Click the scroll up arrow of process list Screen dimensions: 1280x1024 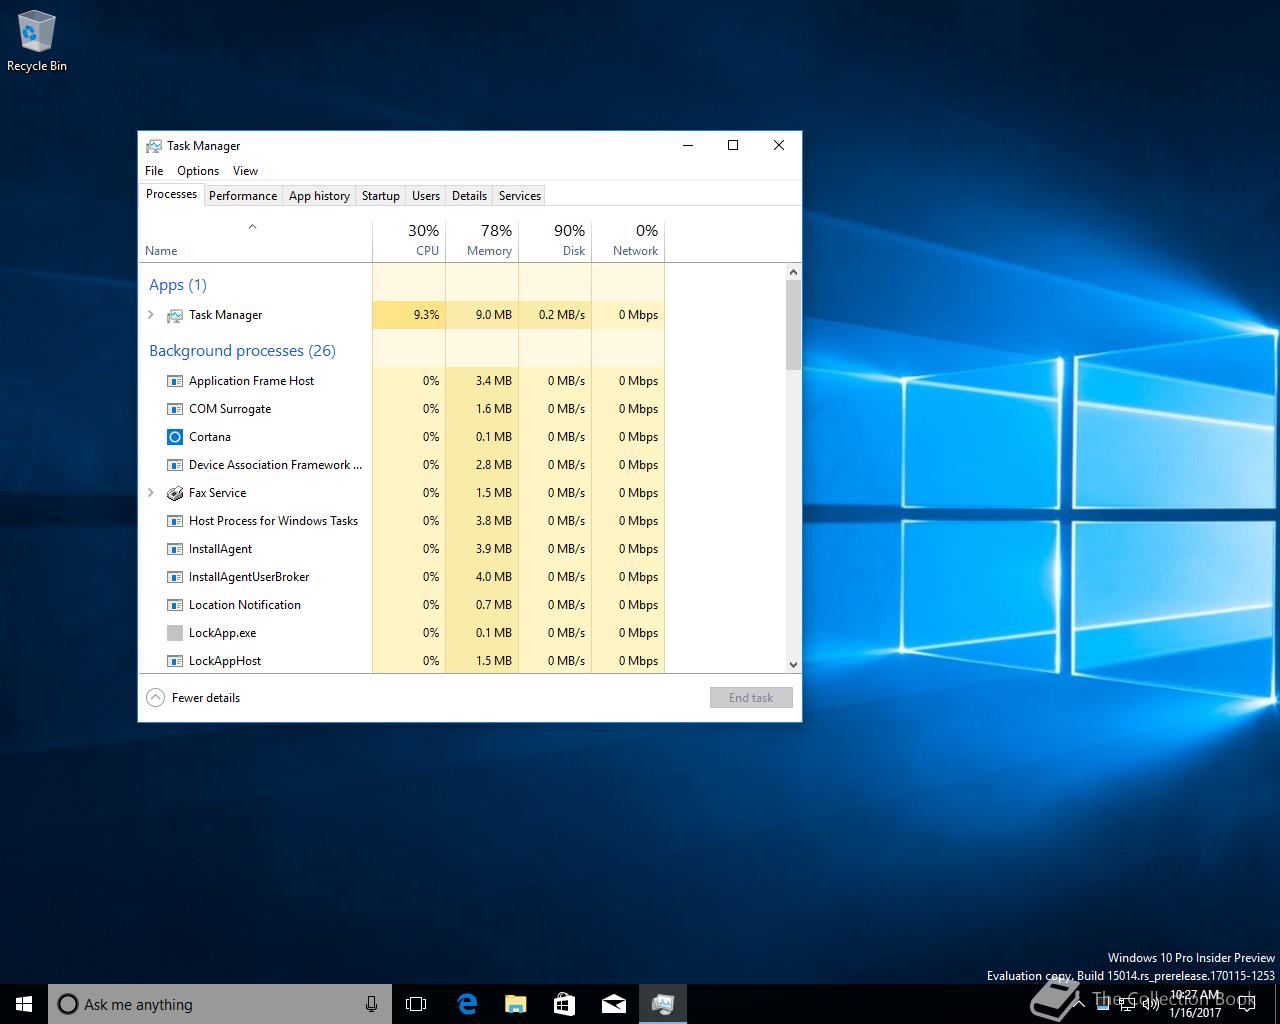click(x=793, y=272)
